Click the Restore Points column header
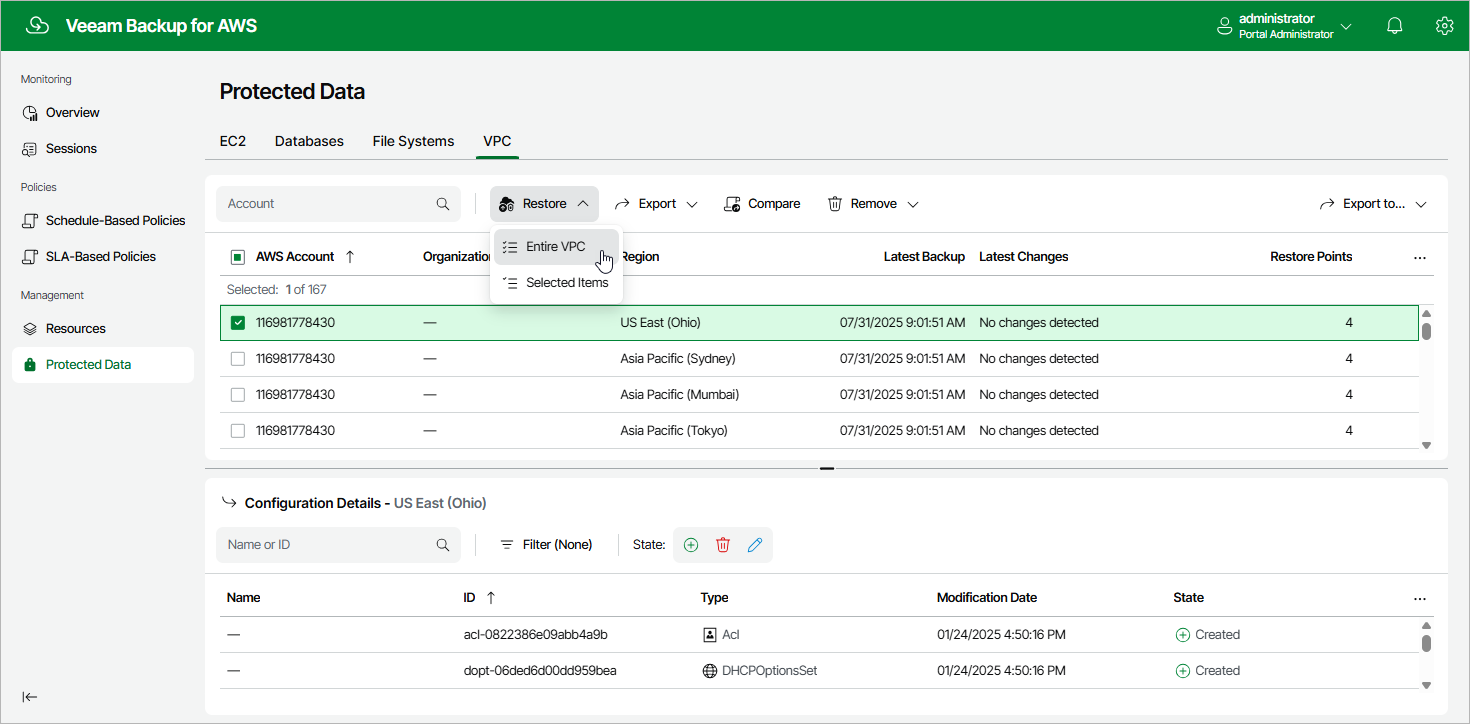Image resolution: width=1470 pixels, height=724 pixels. click(1311, 257)
